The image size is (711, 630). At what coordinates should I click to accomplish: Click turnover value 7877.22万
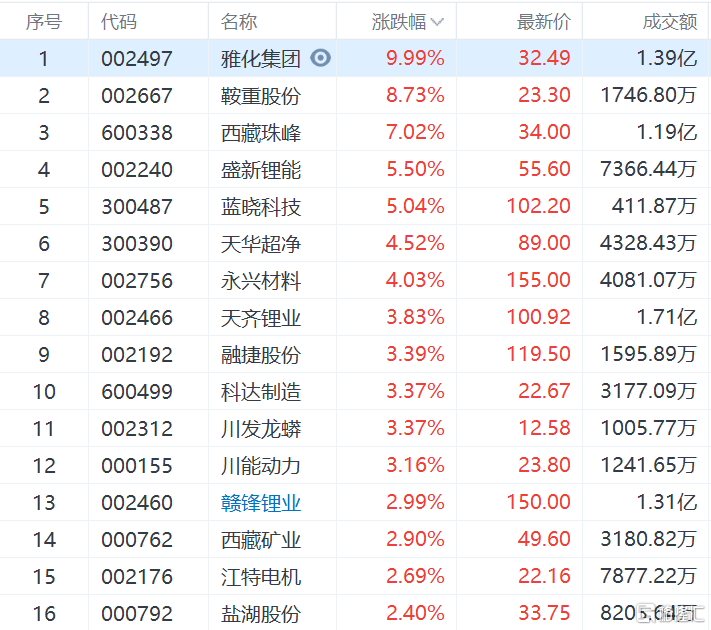(648, 576)
